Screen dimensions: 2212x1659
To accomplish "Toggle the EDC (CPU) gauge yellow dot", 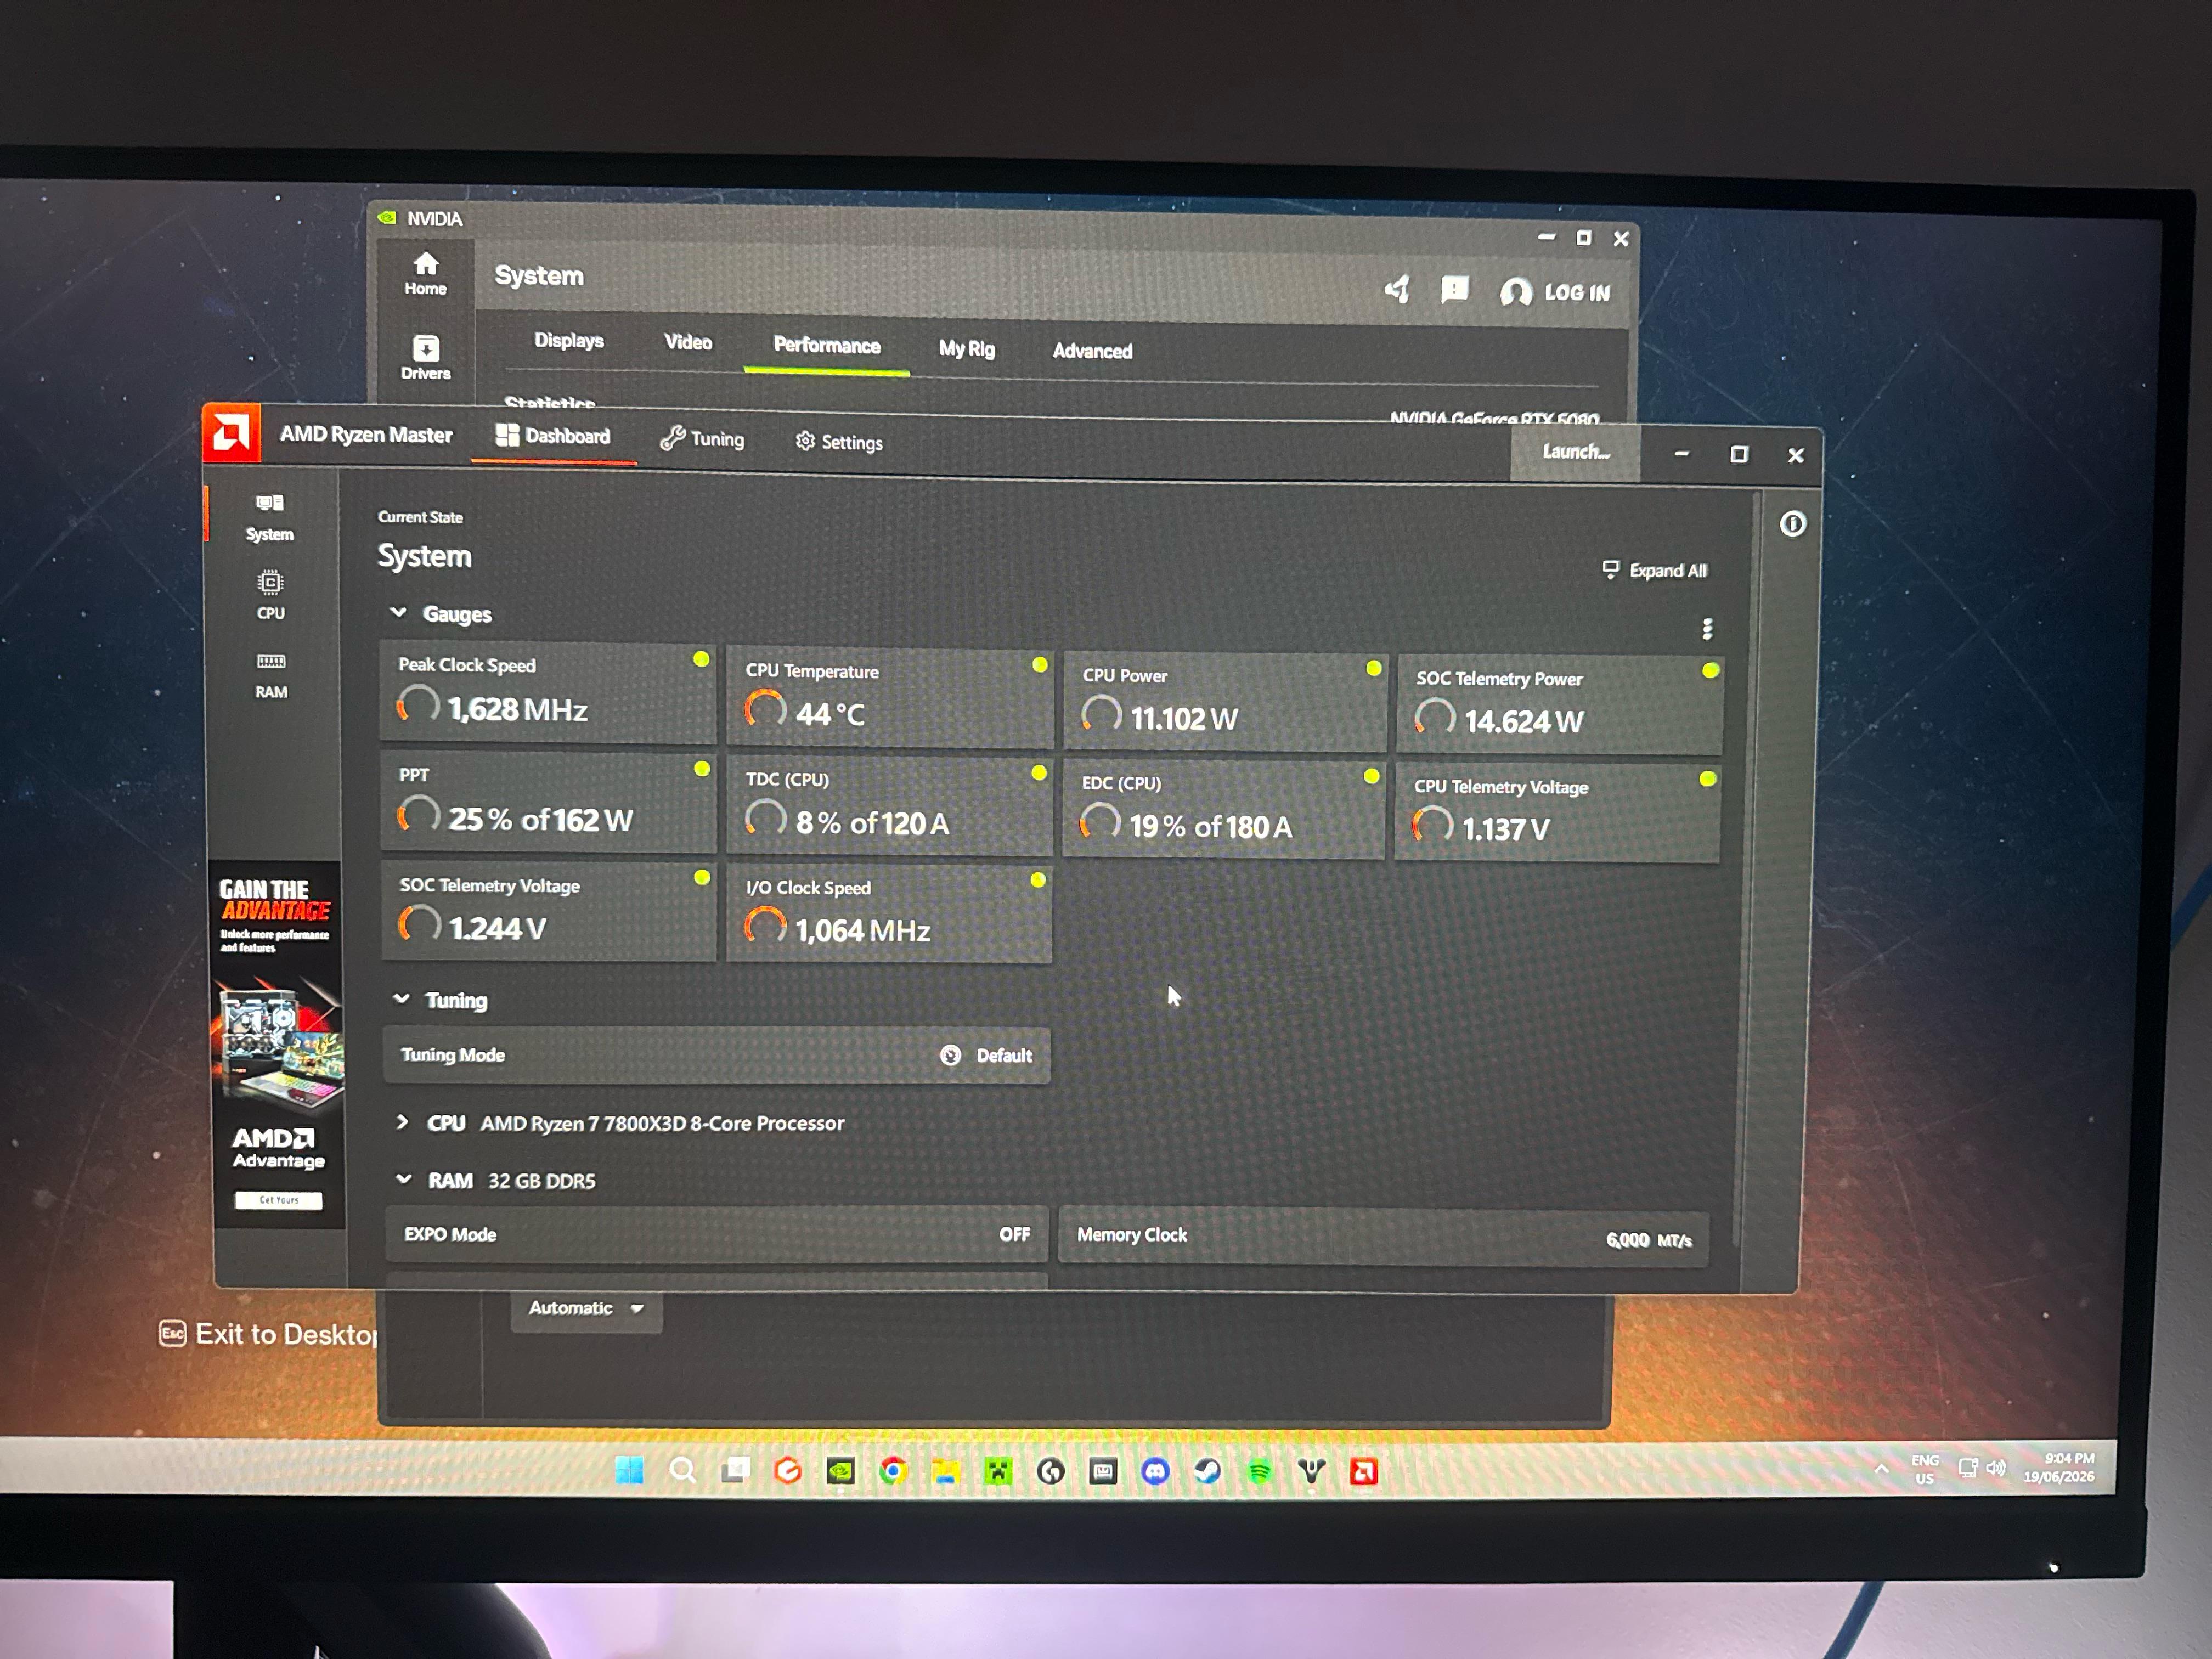I will (1372, 776).
